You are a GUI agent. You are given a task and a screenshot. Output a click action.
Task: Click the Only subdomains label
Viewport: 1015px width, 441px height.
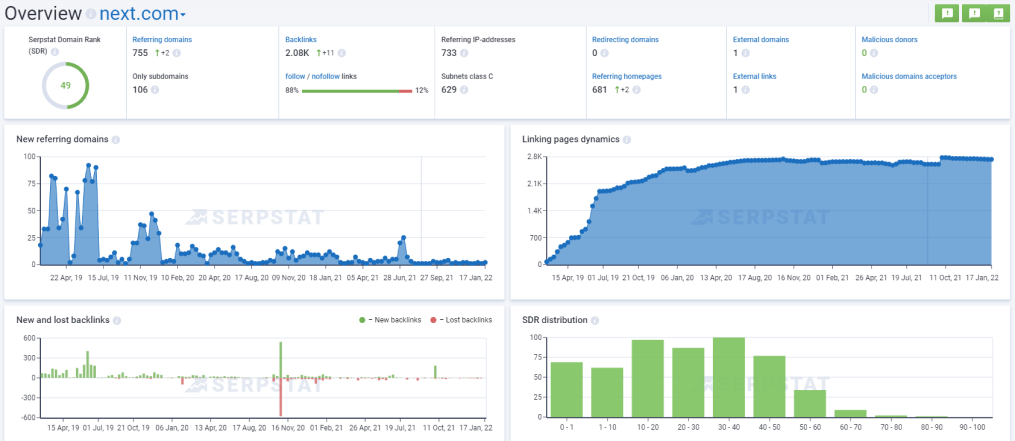[x=161, y=76]
